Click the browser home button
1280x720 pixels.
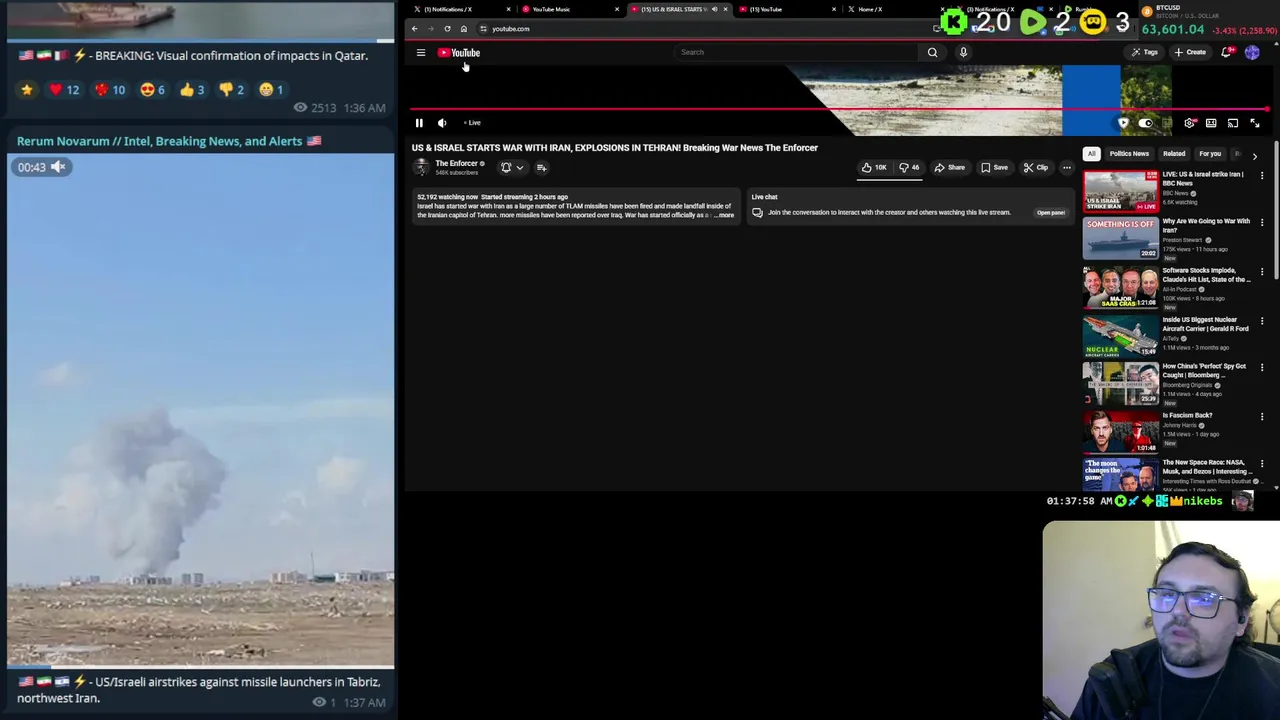click(464, 29)
